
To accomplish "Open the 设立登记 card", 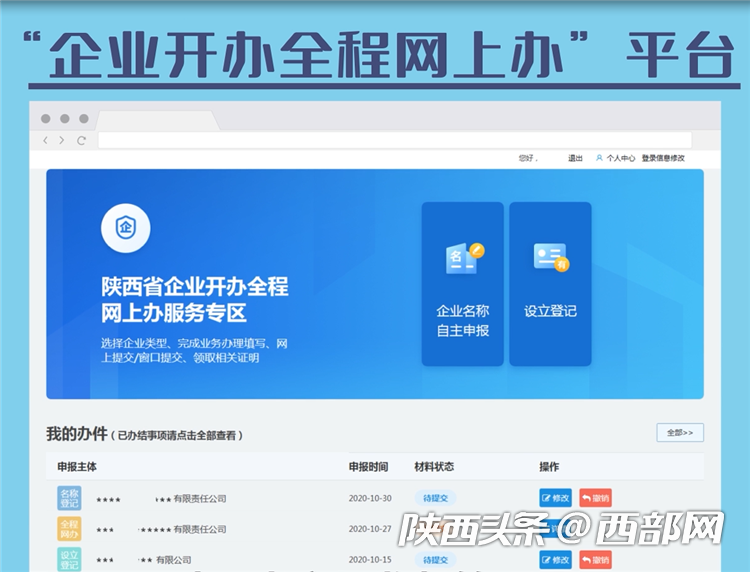I will tap(550, 284).
